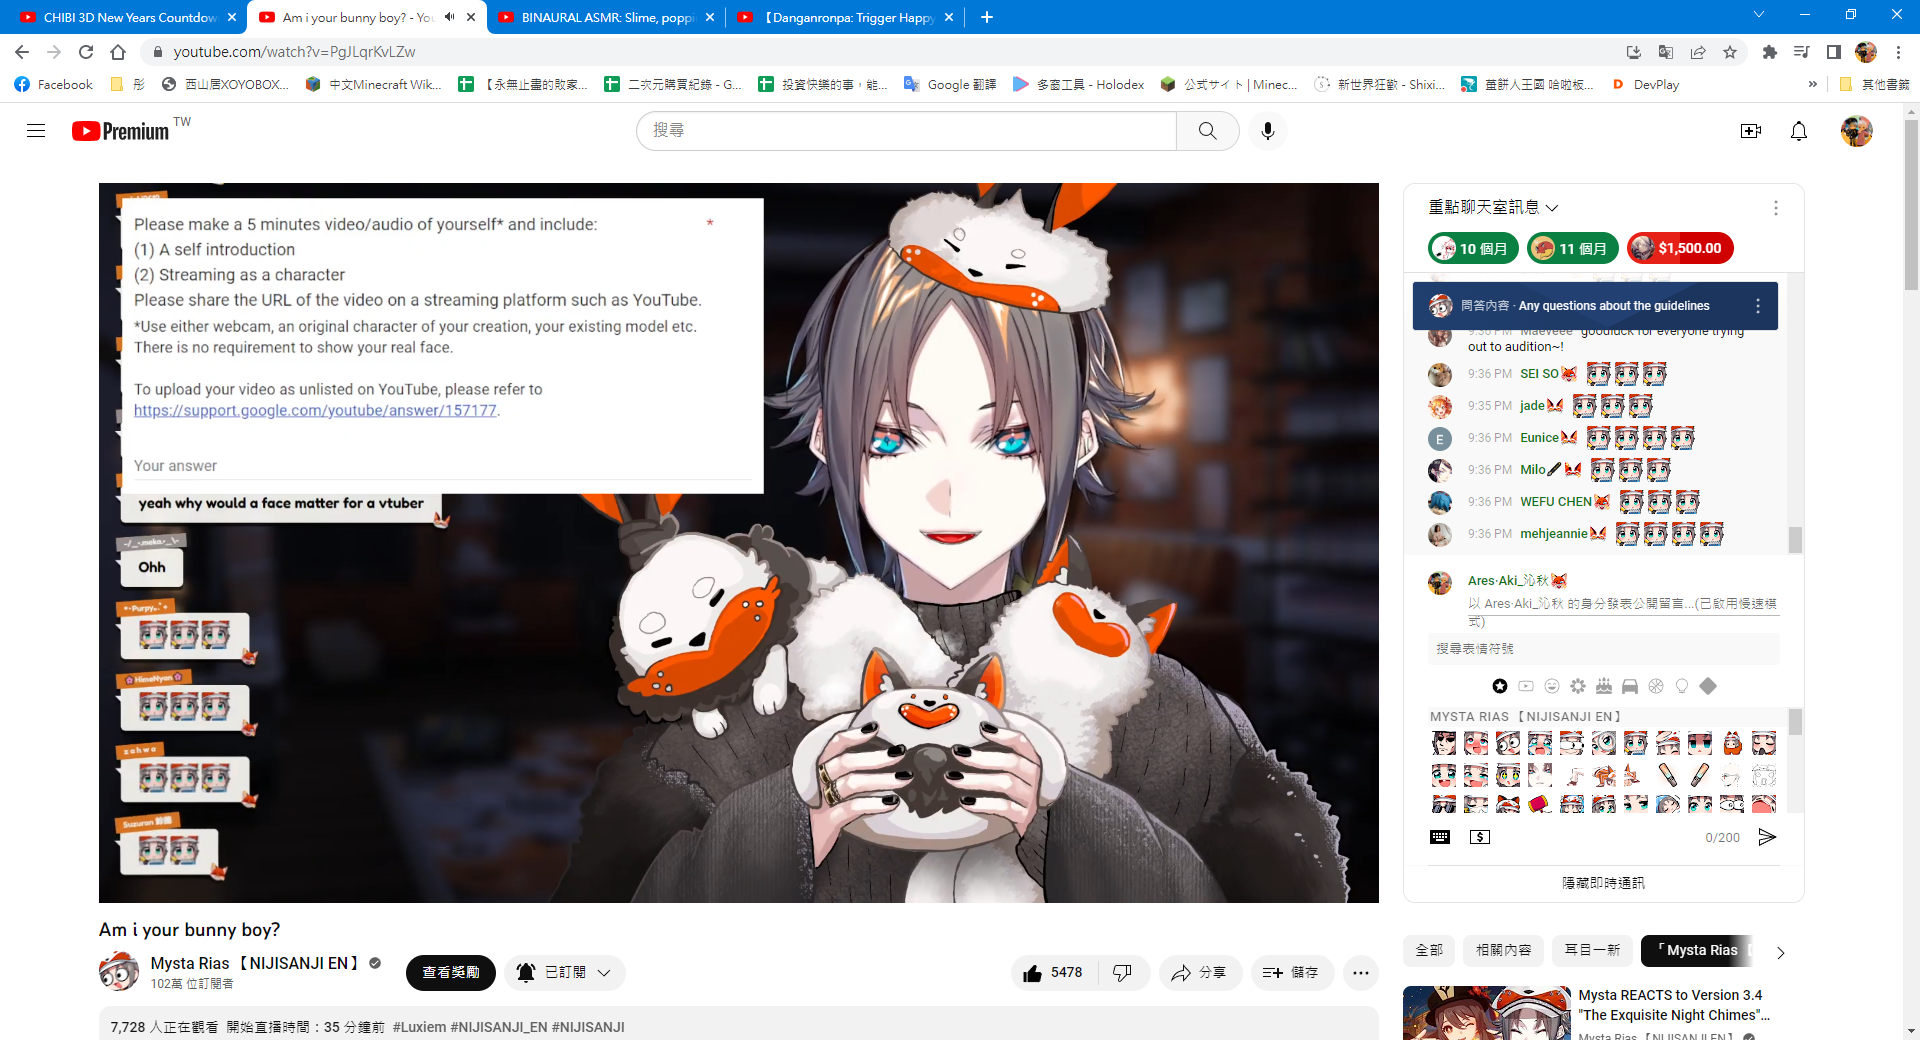The height and width of the screenshot is (1040, 1920).
Task: Open Mysta REACTS to Version 3.4 thumbnail
Action: (x=1486, y=1013)
